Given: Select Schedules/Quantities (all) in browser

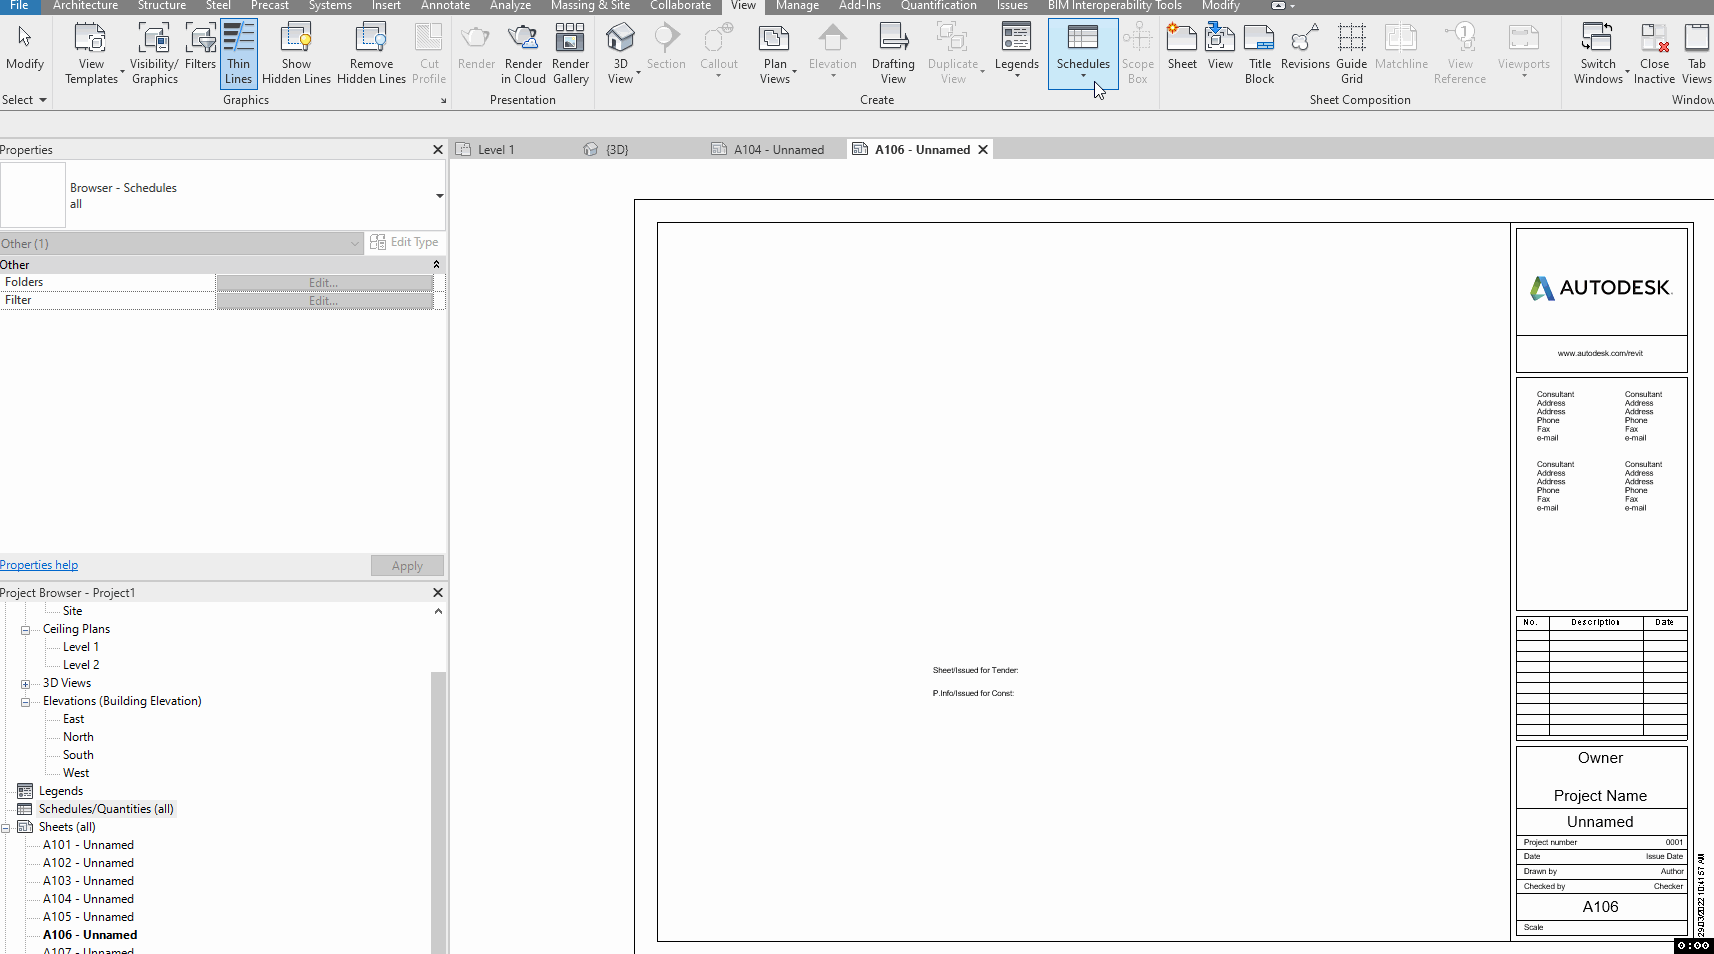Looking at the screenshot, I should (x=106, y=809).
